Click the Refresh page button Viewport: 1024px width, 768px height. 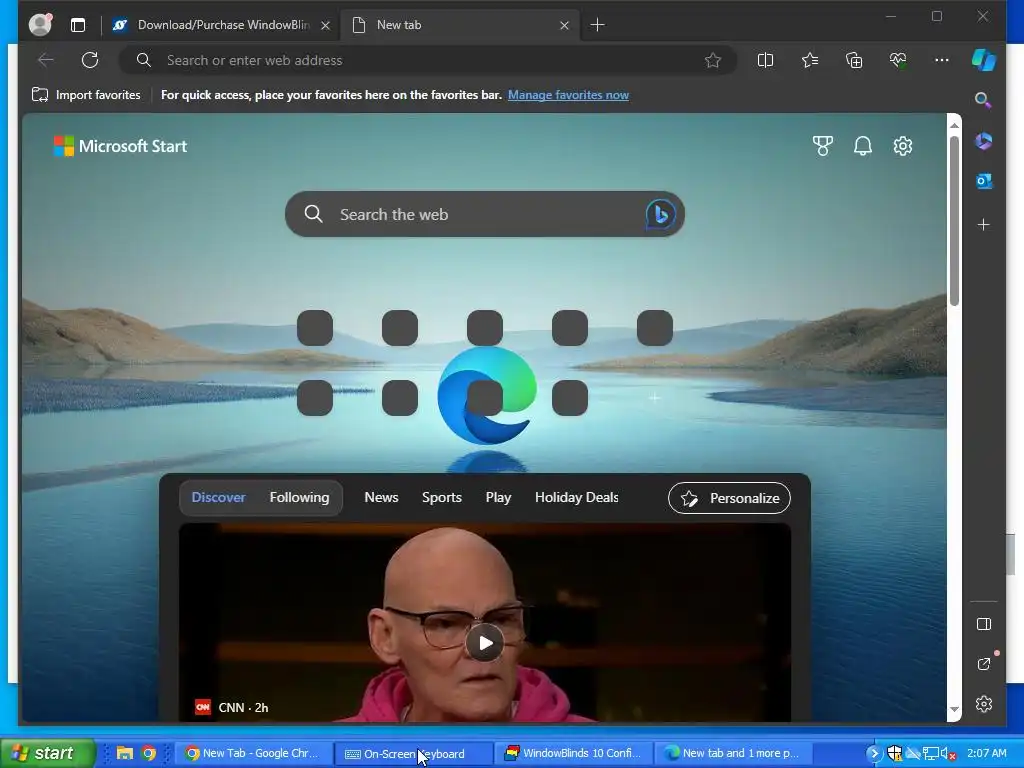(90, 60)
